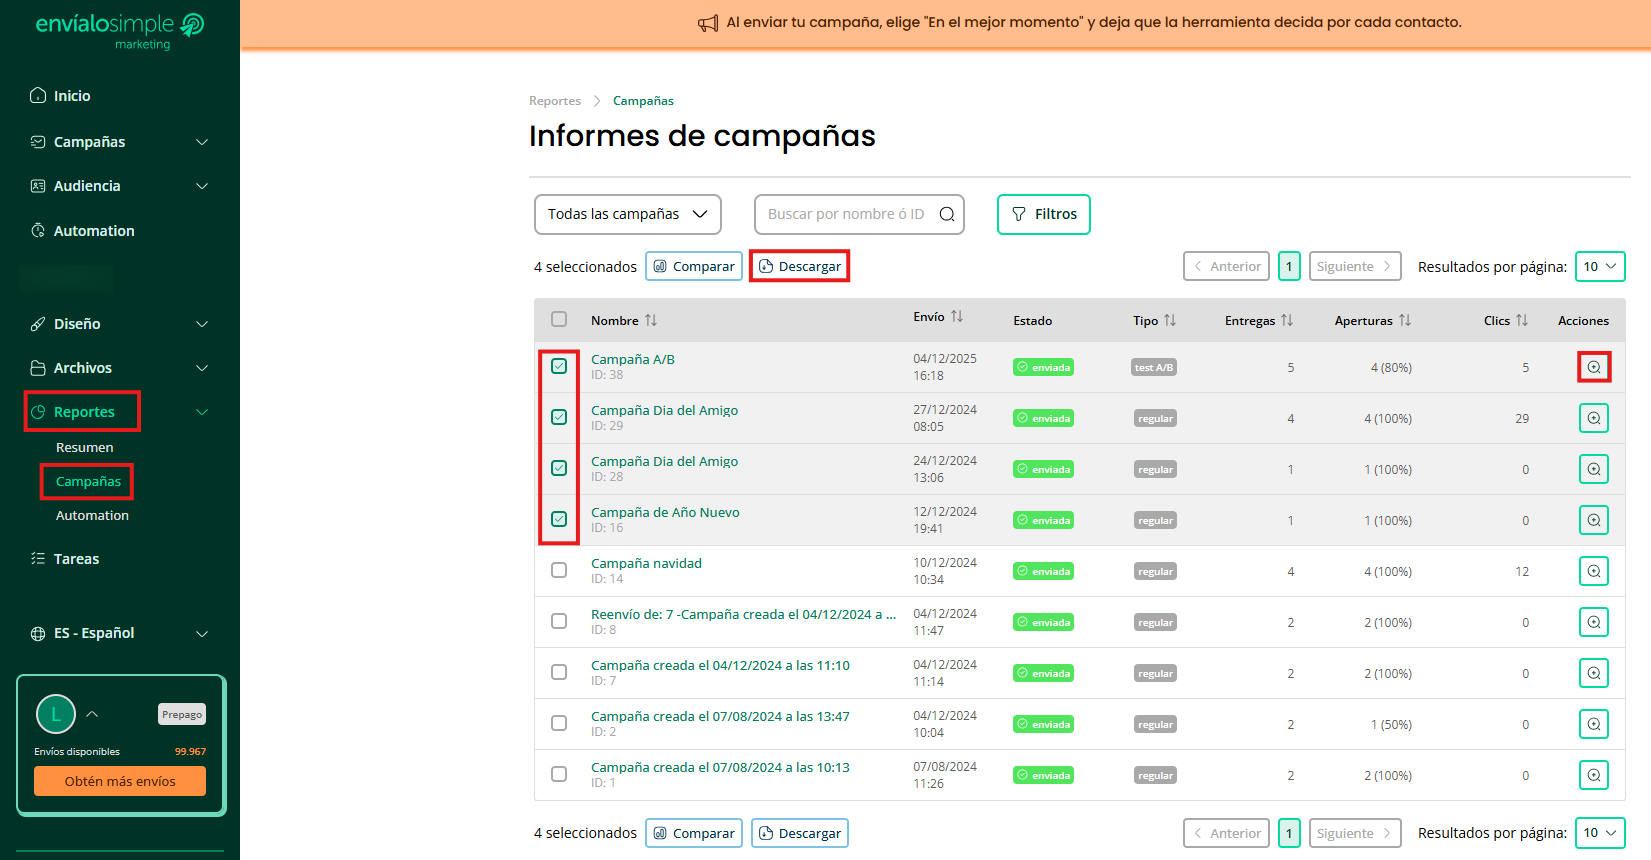Sort by Aperturas column arrows
This screenshot has width=1651, height=860.
coord(1405,320)
